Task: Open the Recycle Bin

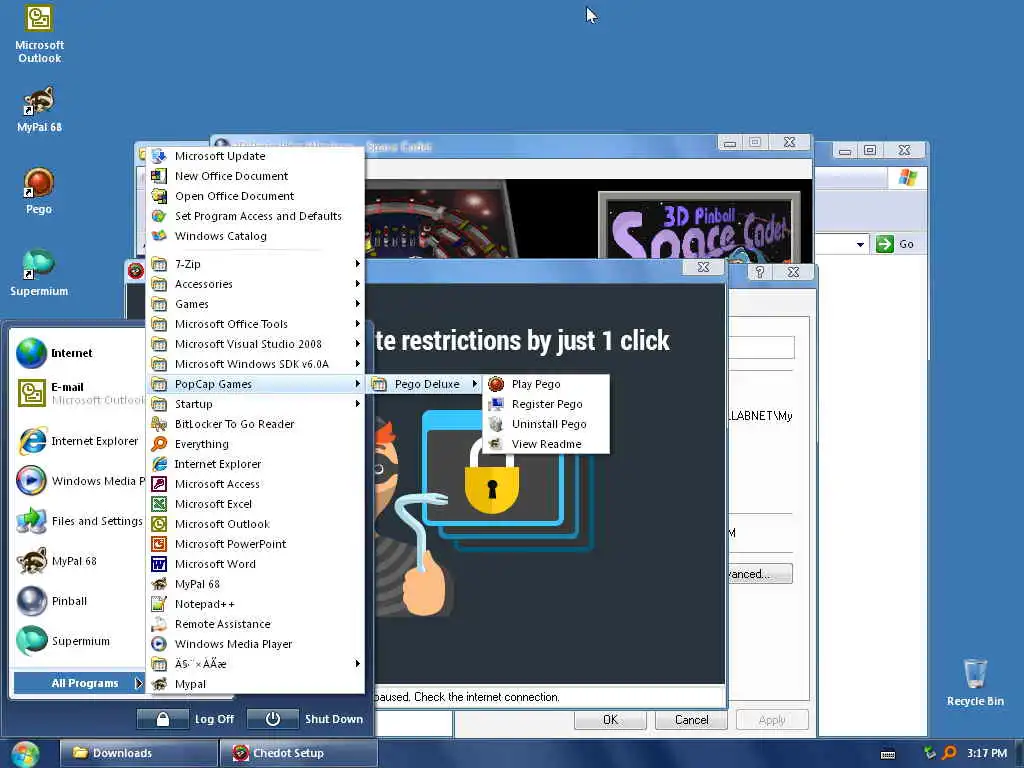Action: pyautogui.click(x=974, y=682)
